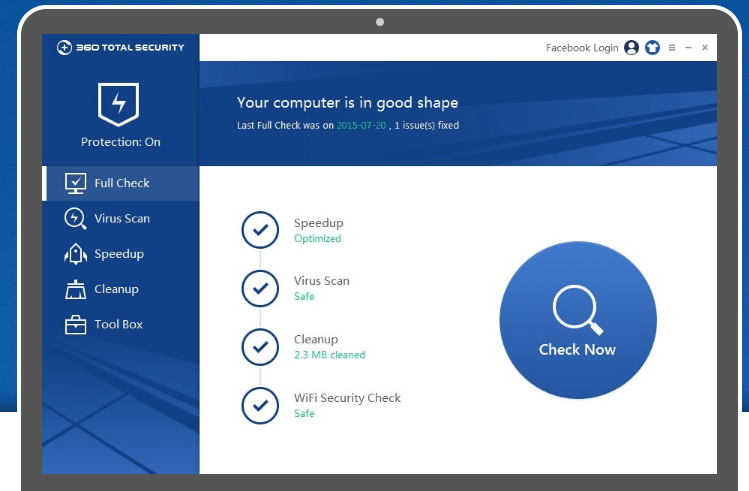Click the Tool Box briefcase icon
Viewport: 749px width, 491px height.
(x=75, y=325)
